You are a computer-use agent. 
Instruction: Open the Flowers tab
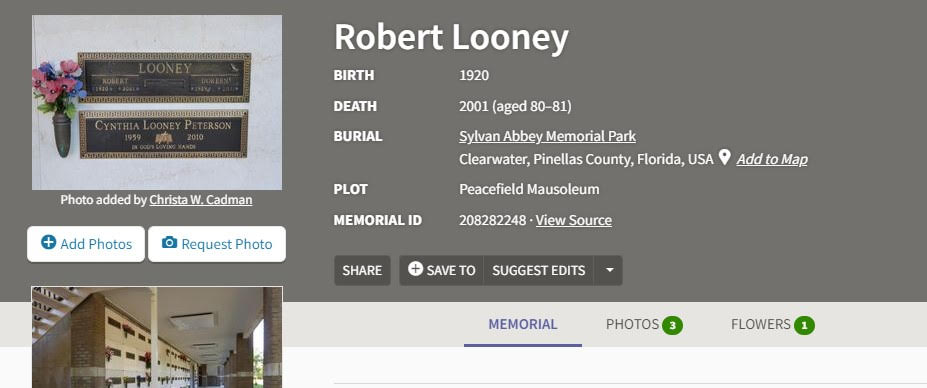tap(772, 324)
